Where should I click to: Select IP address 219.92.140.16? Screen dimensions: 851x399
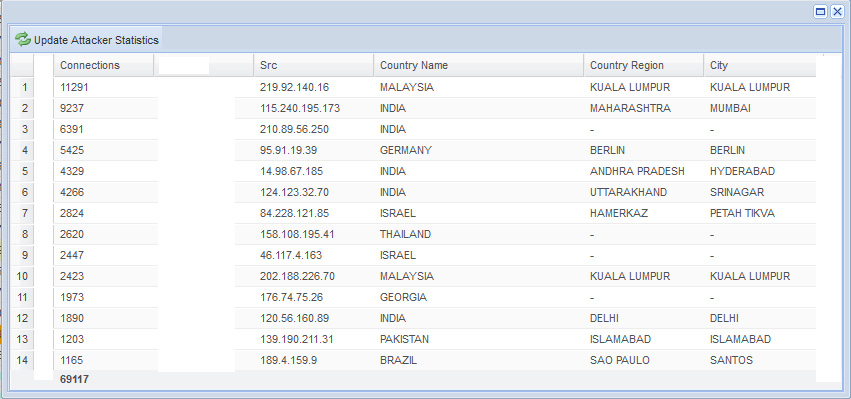click(x=294, y=87)
